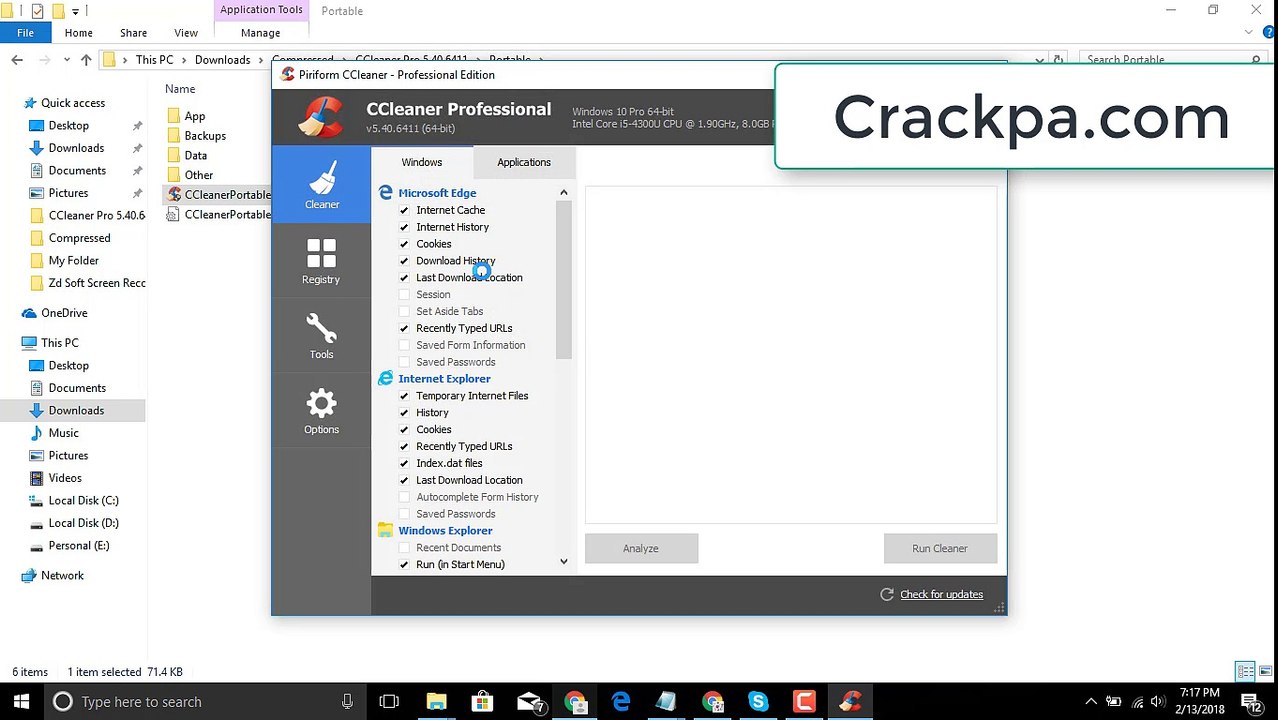The height and width of the screenshot is (720, 1278).
Task: Open OneDrive in Explorer navigation pane
Action: tap(64, 313)
